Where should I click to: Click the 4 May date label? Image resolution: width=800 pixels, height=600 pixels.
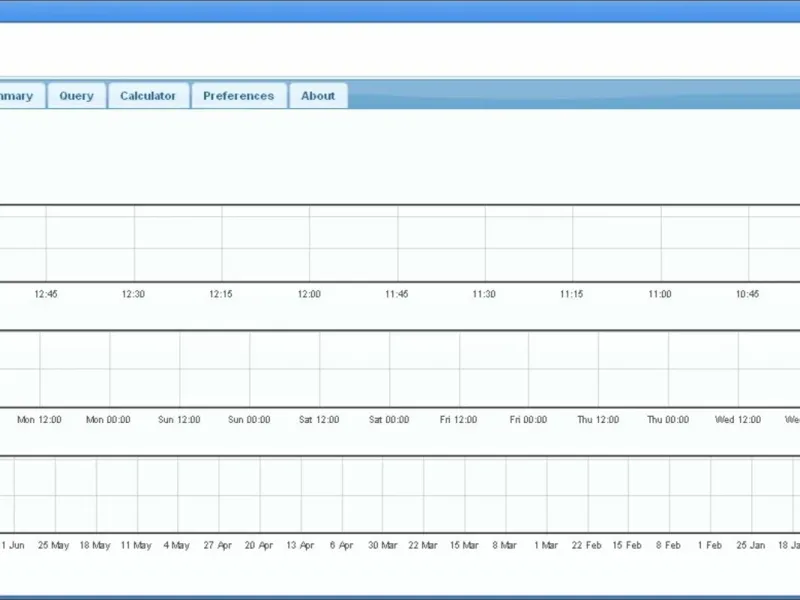click(177, 545)
